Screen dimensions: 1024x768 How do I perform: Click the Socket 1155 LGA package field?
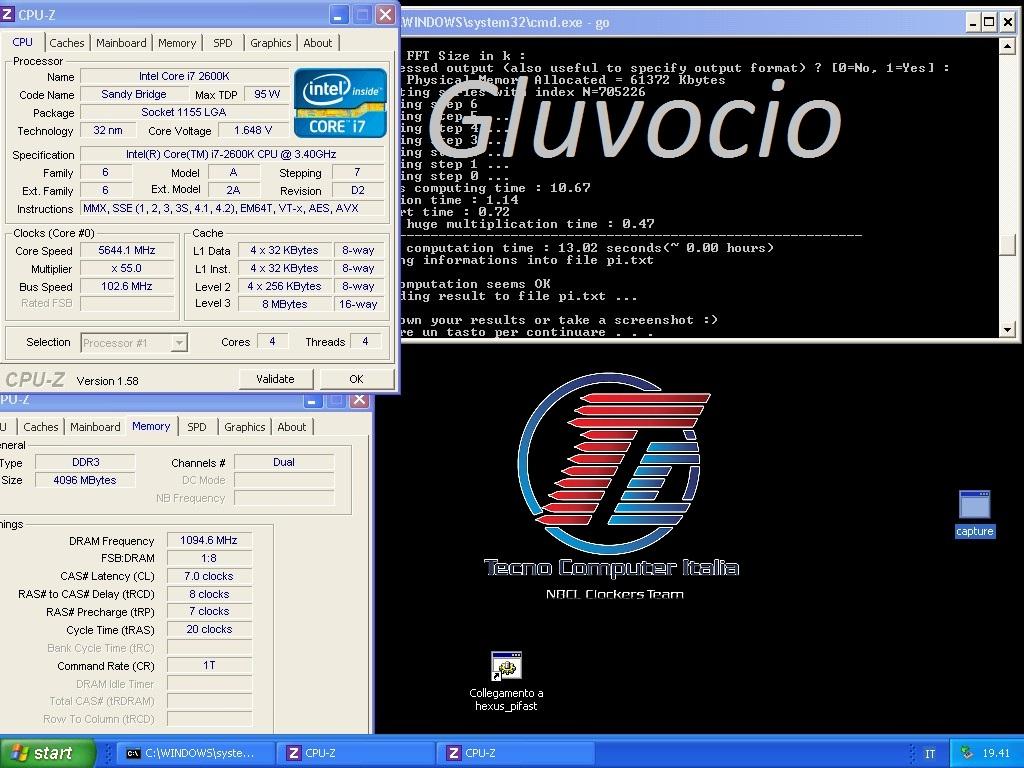[x=184, y=112]
